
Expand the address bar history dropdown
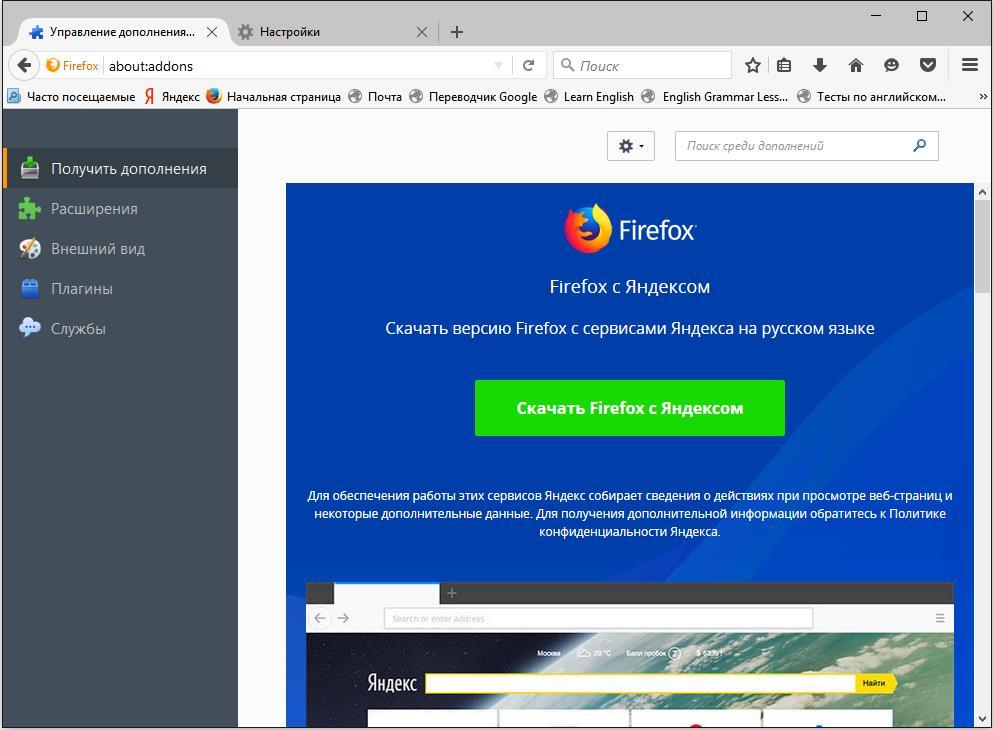[498, 66]
